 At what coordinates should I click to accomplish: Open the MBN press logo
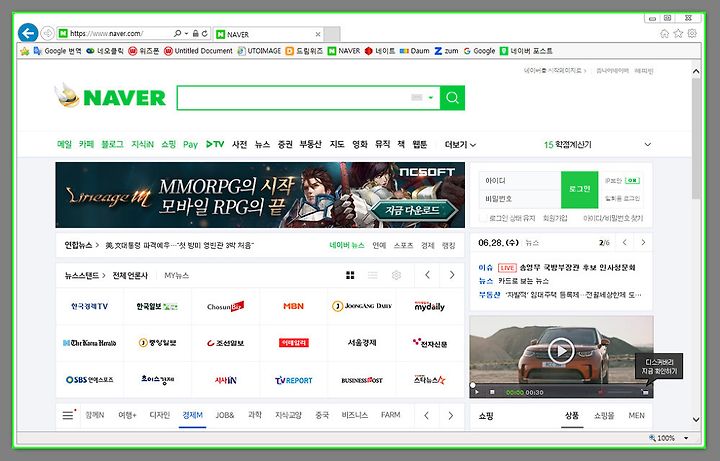[x=293, y=306]
